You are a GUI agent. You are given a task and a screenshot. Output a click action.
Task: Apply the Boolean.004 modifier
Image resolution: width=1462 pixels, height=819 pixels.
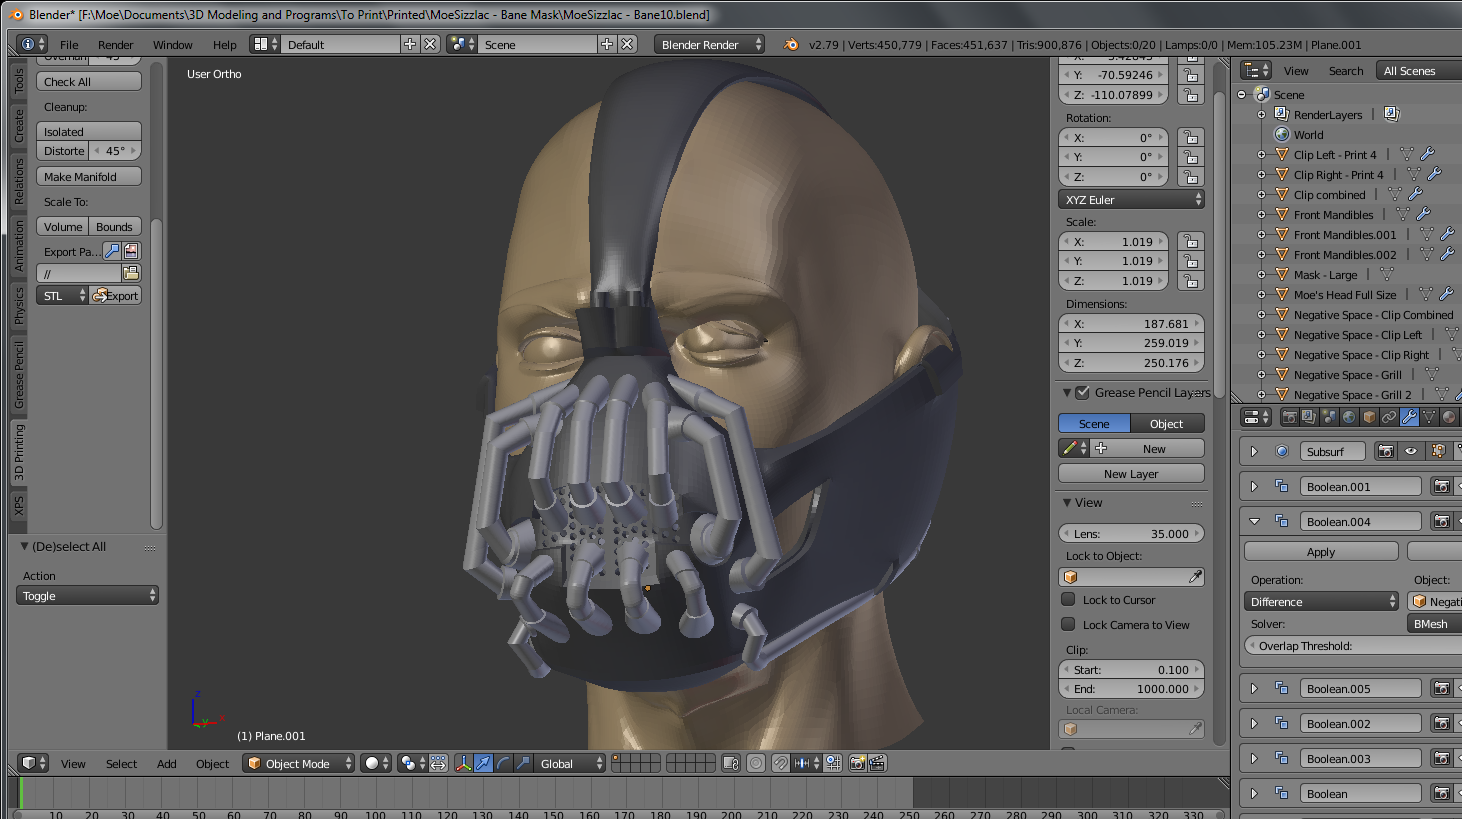pos(1320,552)
